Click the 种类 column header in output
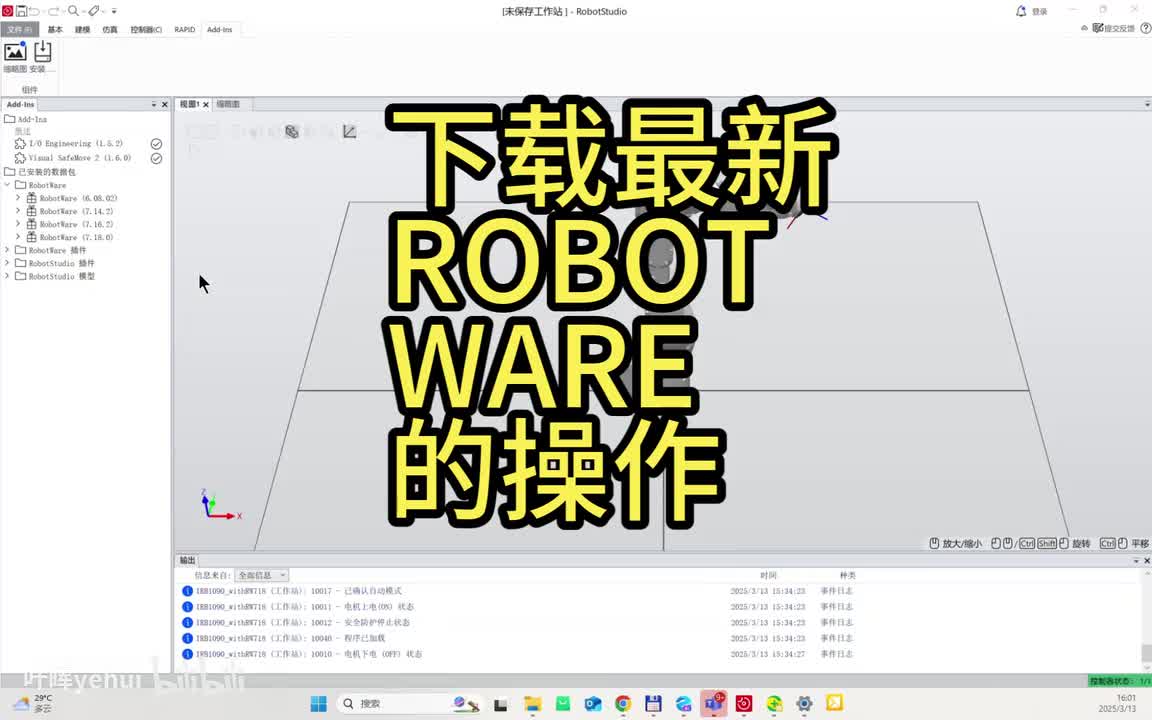1152x720 pixels. (x=848, y=575)
